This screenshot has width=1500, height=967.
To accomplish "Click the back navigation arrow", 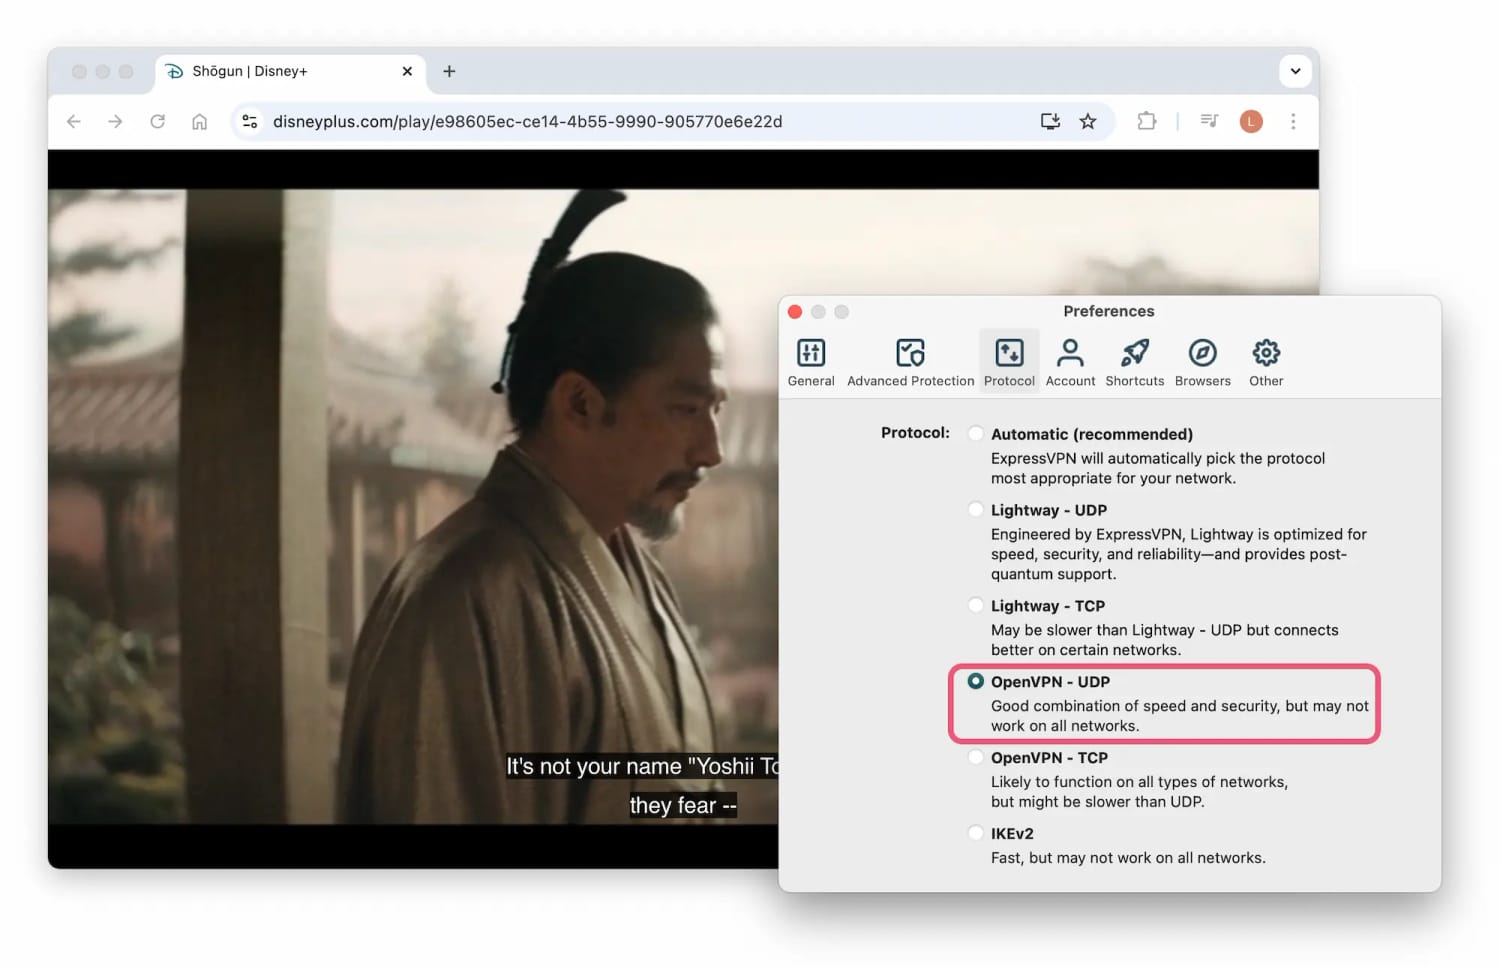I will [73, 121].
